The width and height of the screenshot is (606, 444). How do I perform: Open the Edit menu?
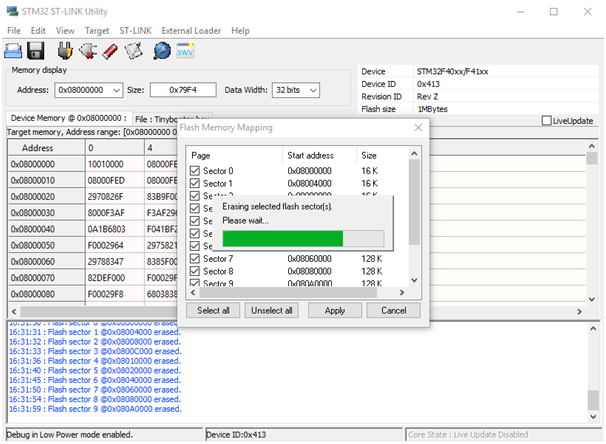(38, 31)
